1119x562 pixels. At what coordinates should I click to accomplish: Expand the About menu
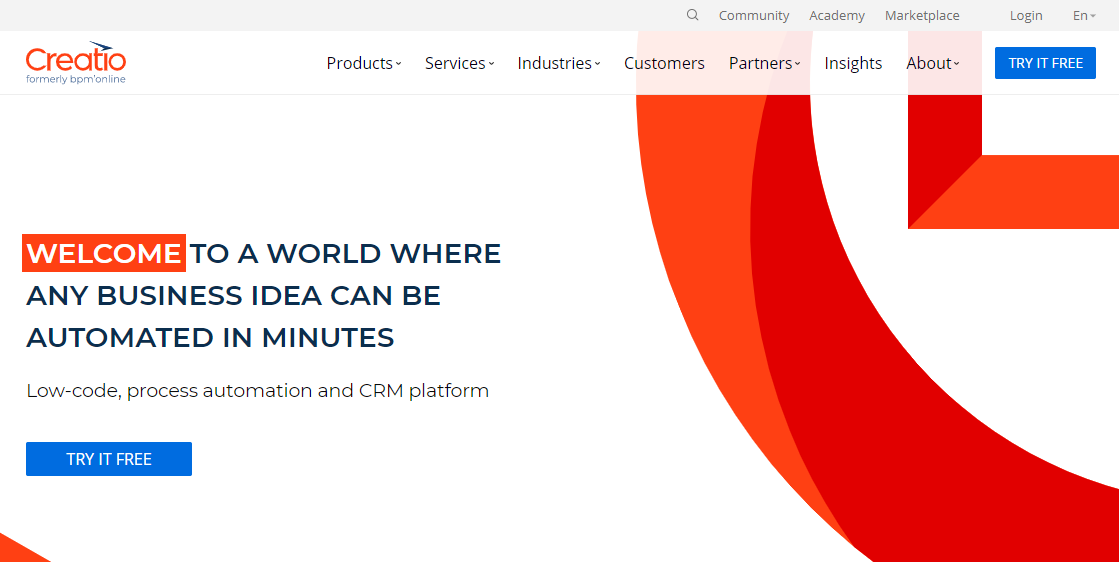(933, 63)
